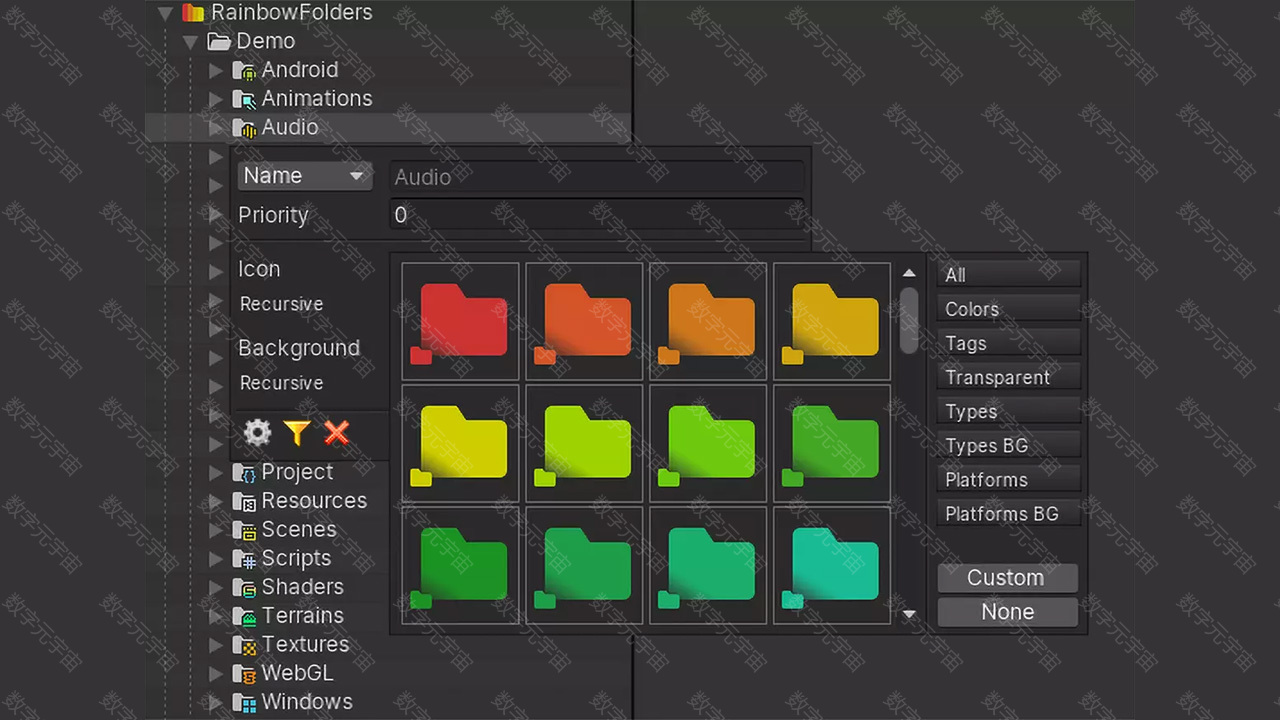Viewport: 1280px width, 720px height.
Task: Select the red folder icon
Action: point(460,321)
